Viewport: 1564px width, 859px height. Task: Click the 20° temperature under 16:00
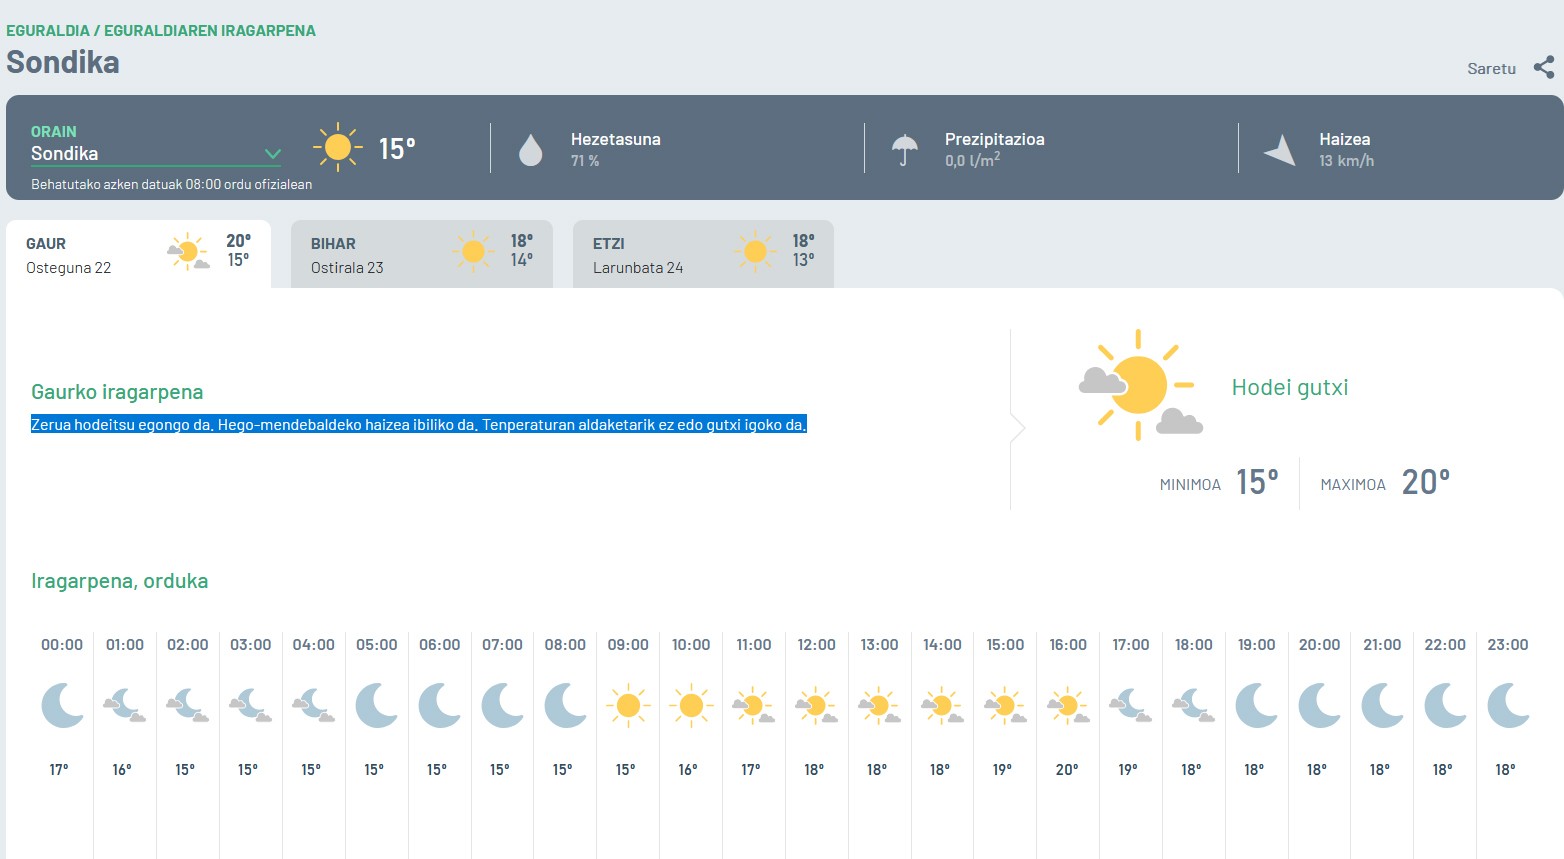click(x=1067, y=770)
